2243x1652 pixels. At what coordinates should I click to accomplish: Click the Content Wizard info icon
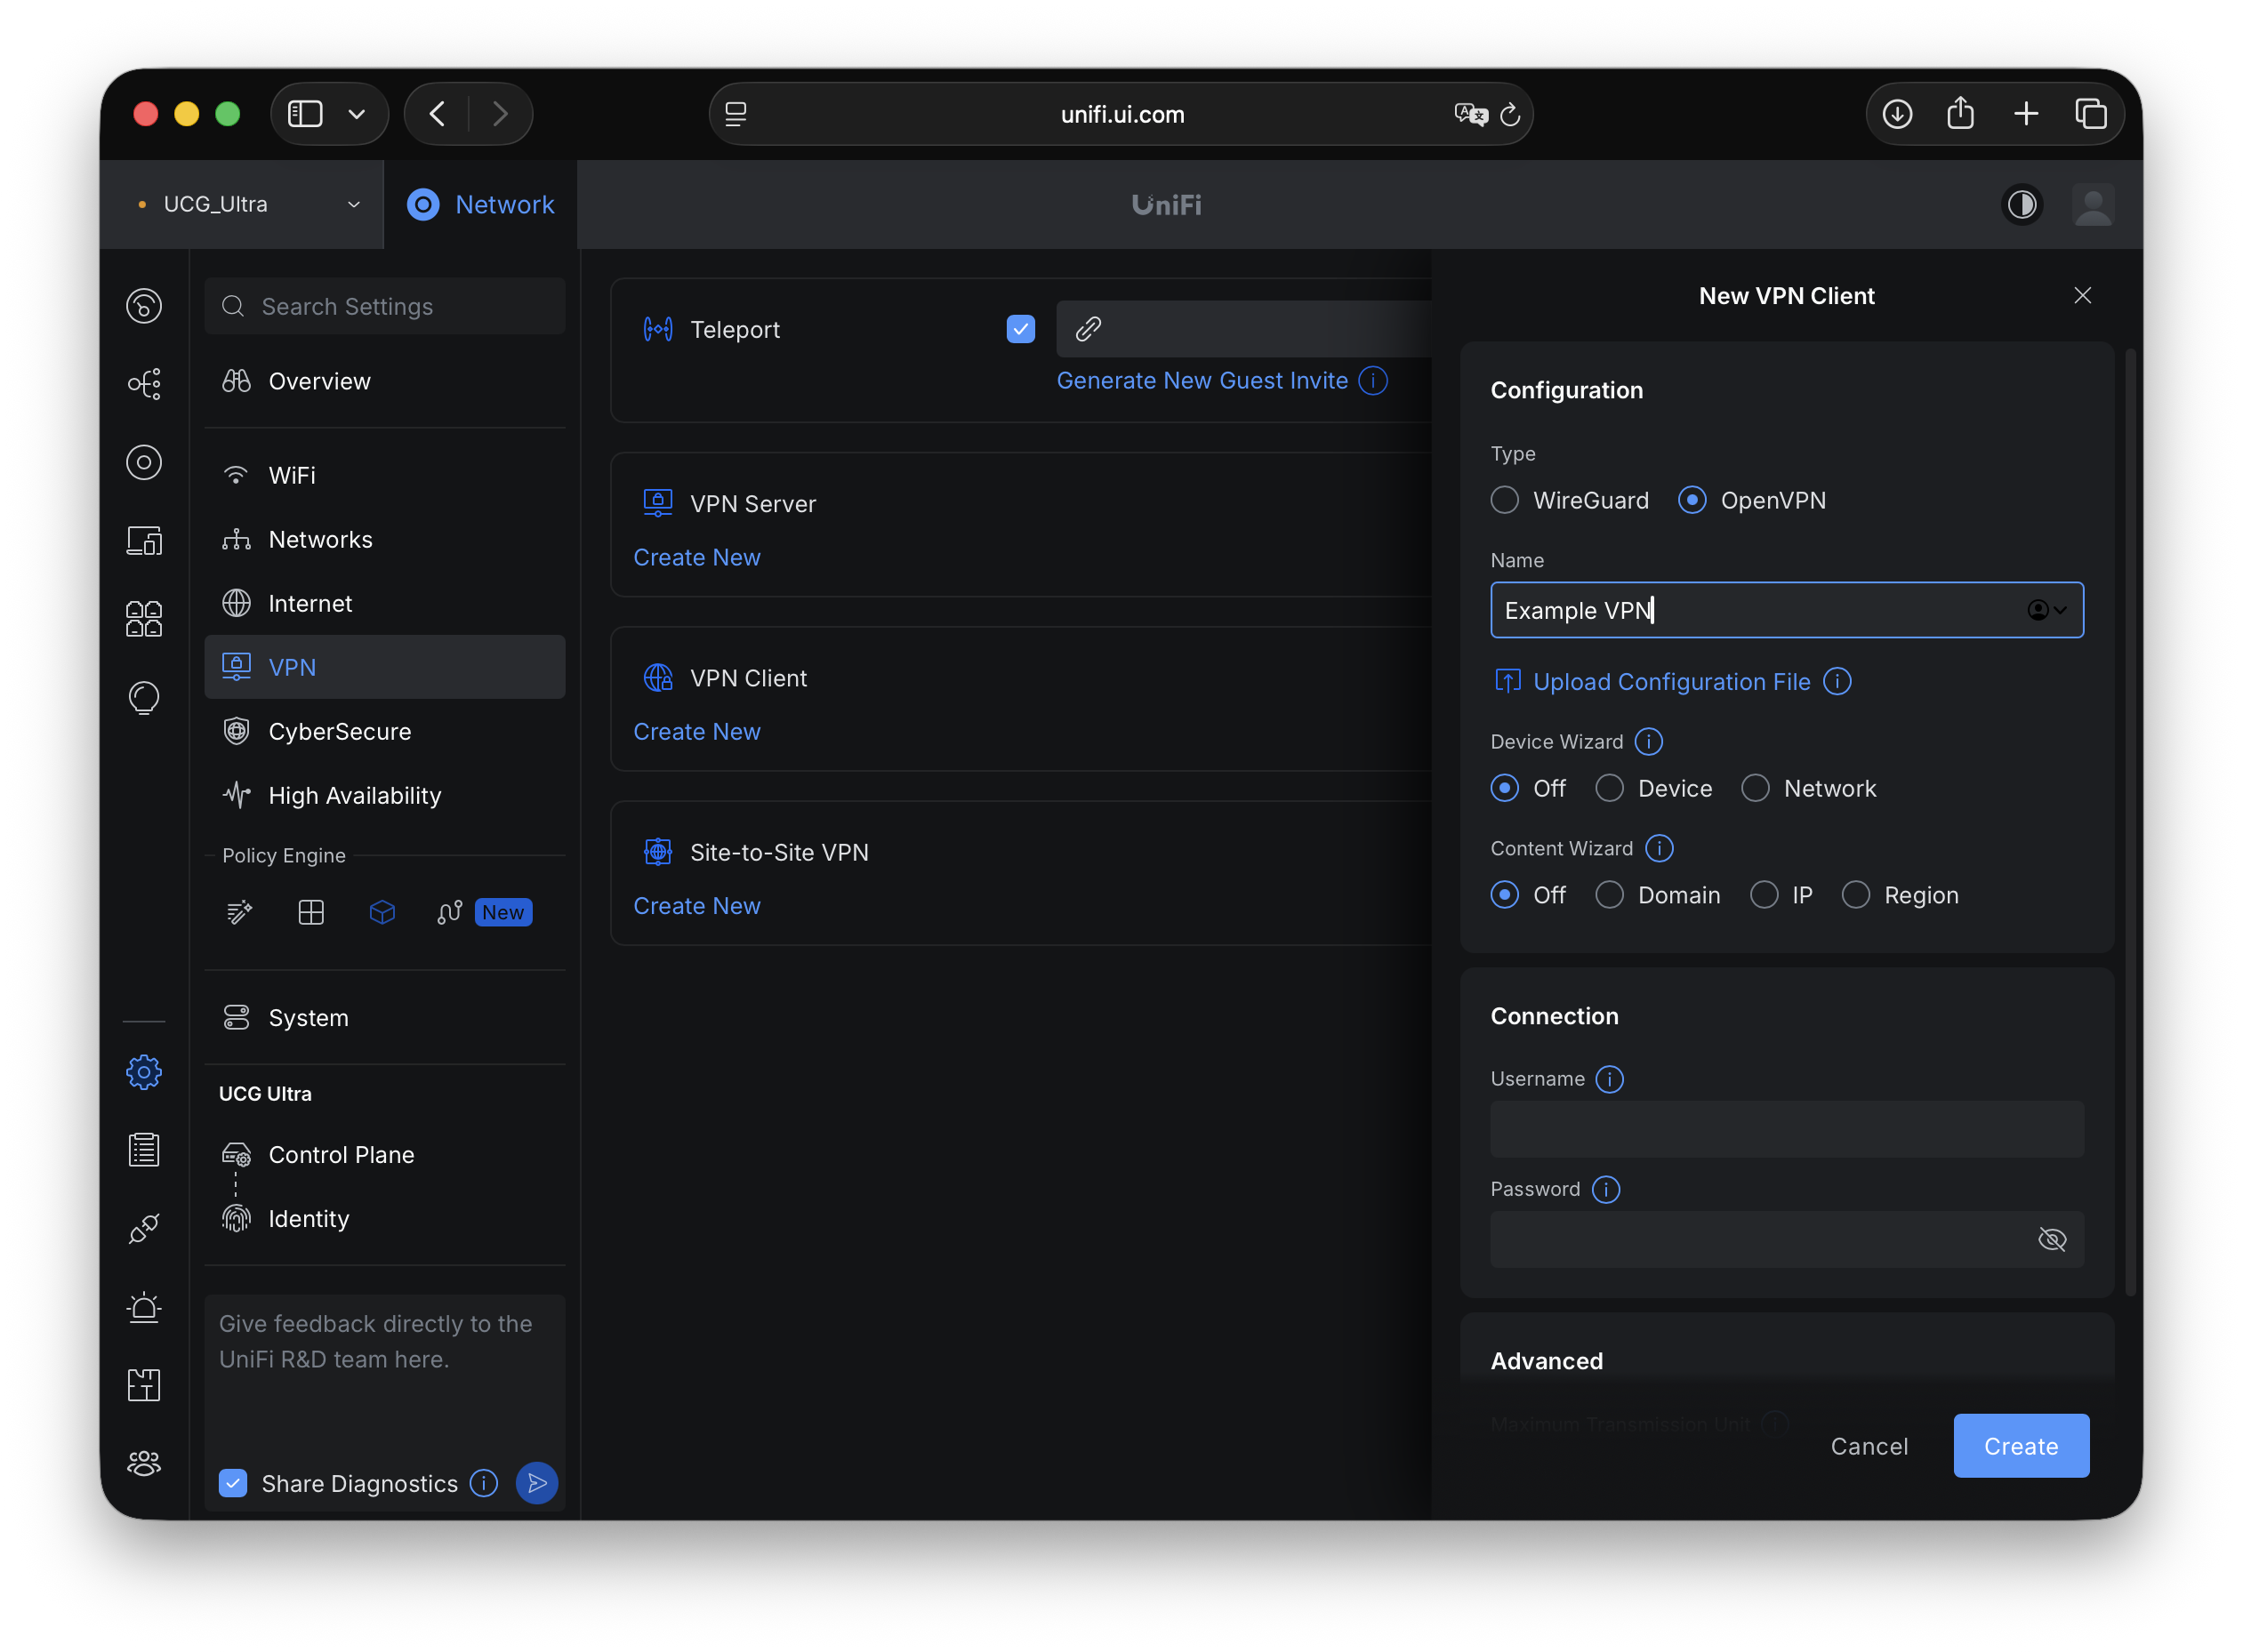1659,848
